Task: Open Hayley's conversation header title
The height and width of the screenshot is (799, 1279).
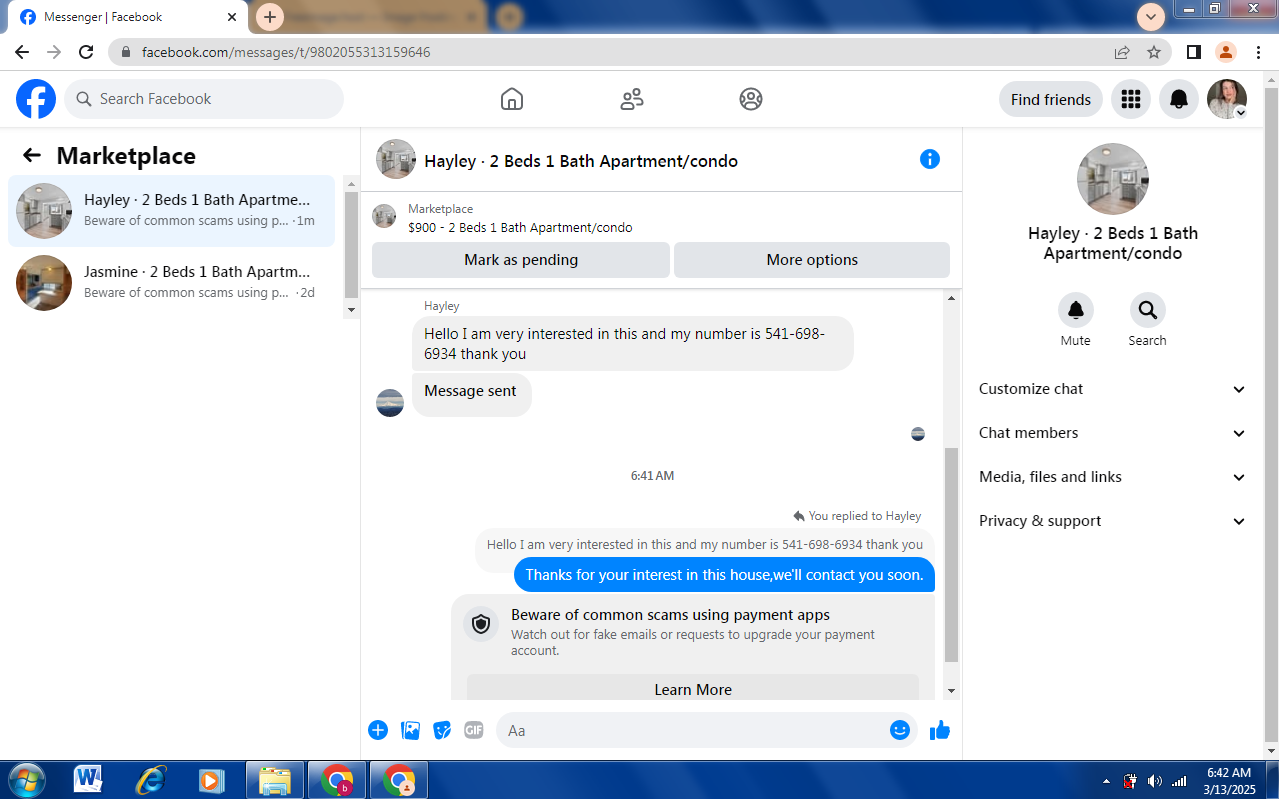Action: tap(581, 161)
